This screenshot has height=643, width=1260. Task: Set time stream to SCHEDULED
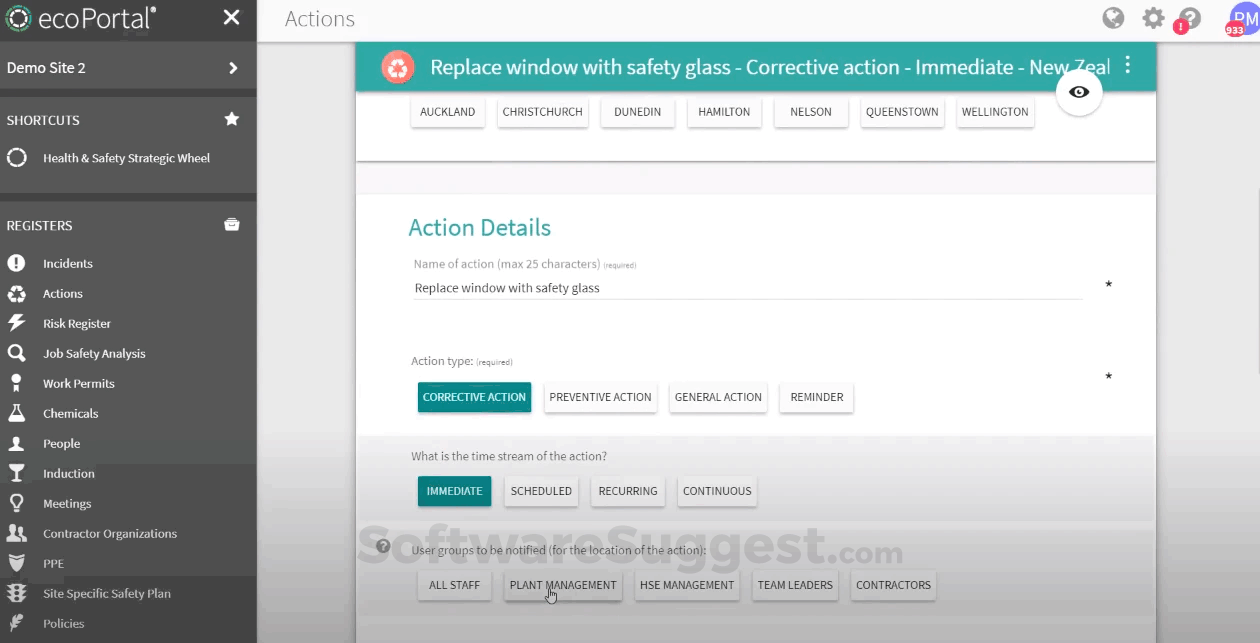(541, 491)
